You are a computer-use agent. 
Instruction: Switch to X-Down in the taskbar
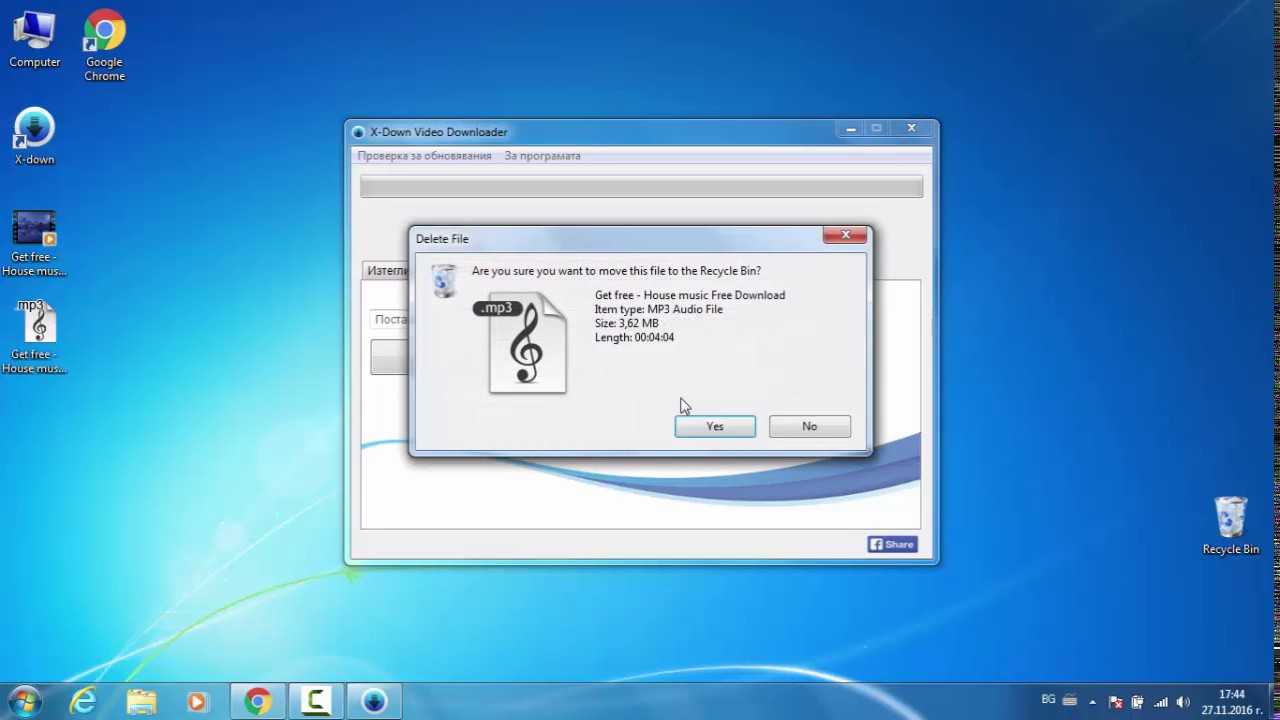coord(374,702)
